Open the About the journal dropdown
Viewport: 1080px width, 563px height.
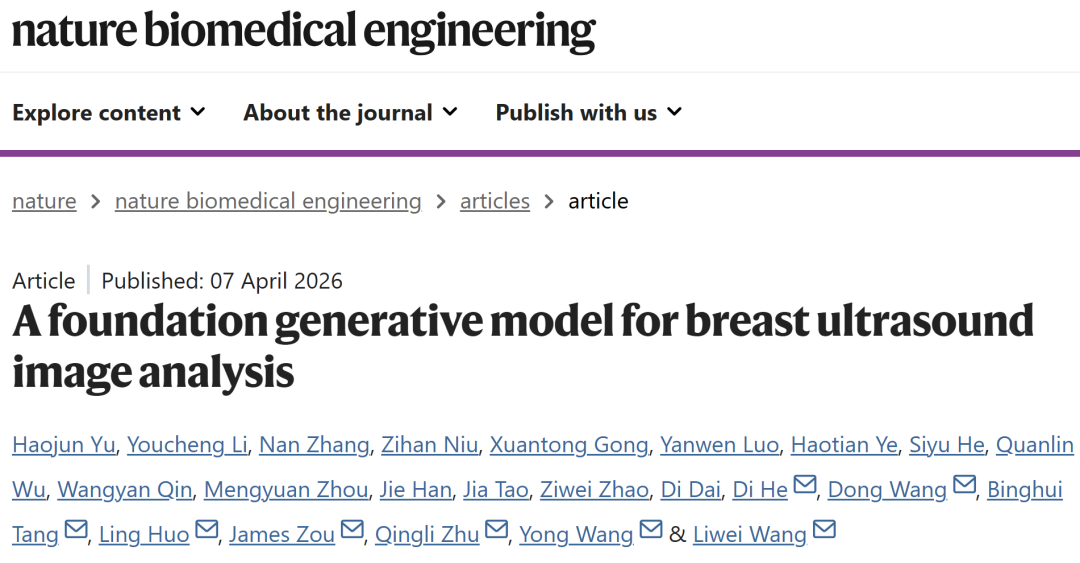click(x=350, y=113)
